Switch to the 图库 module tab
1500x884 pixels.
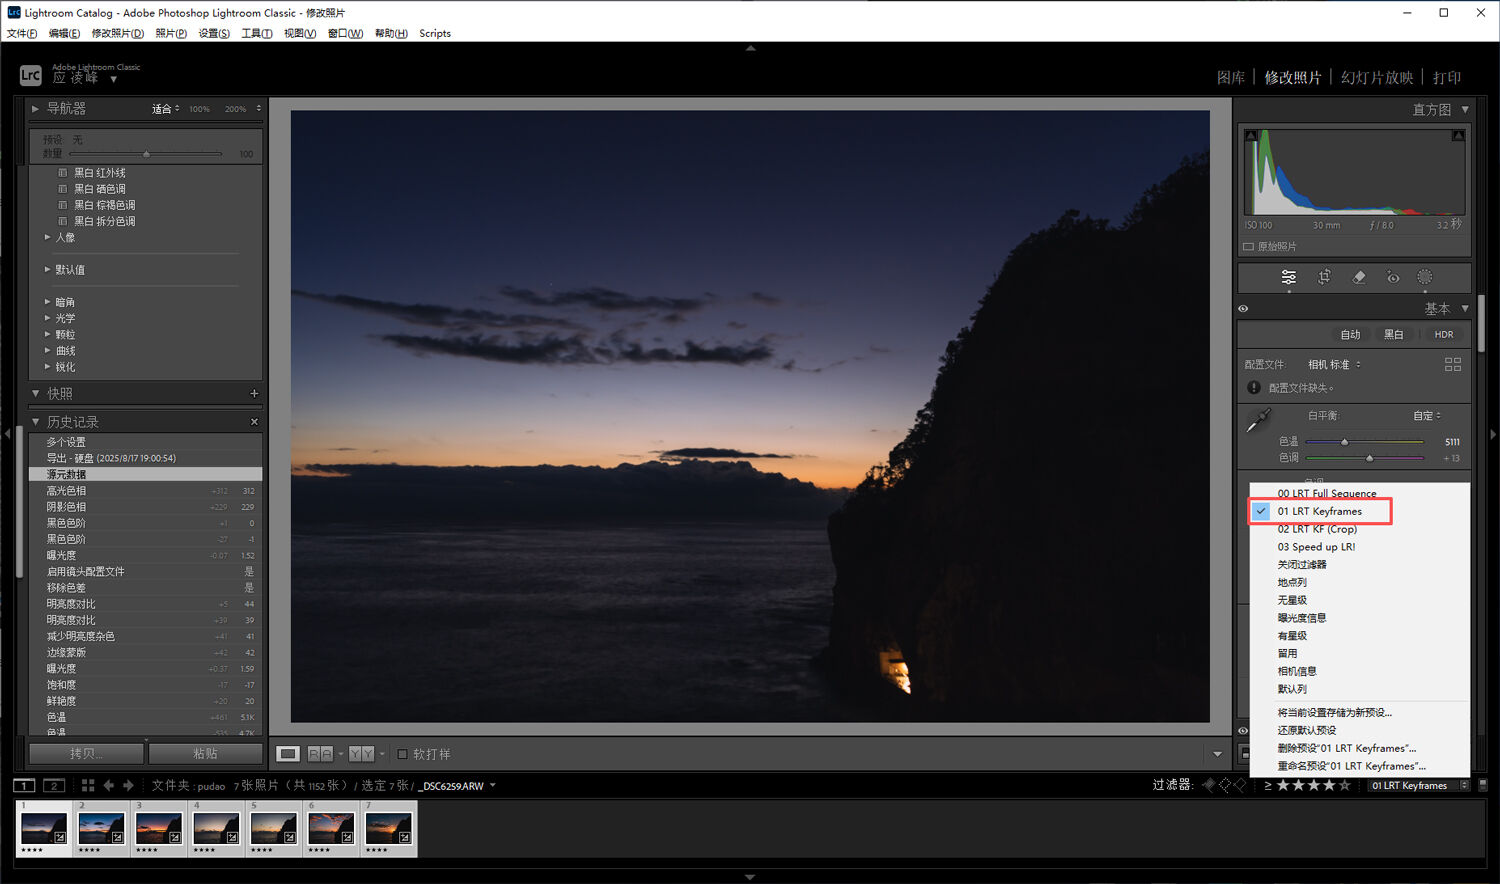1230,78
